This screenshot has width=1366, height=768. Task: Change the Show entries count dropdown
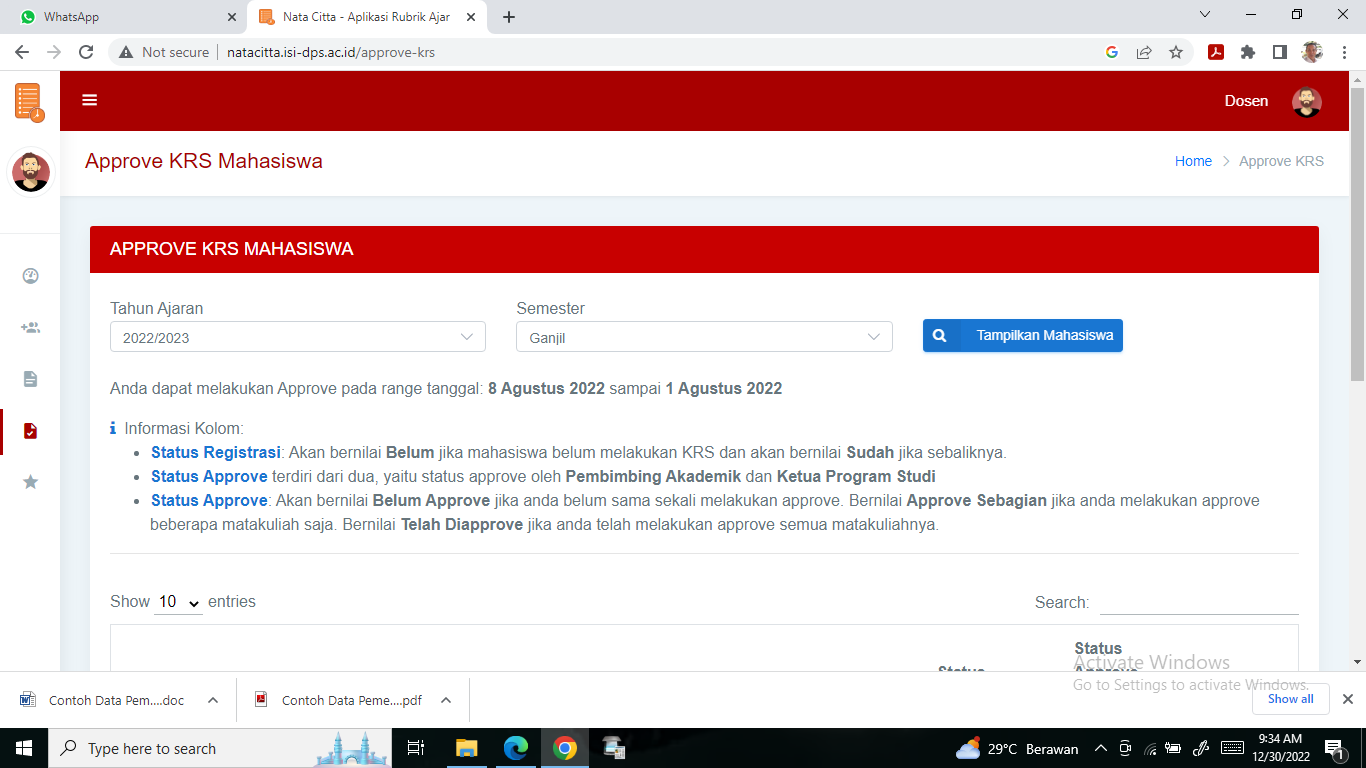(x=179, y=602)
